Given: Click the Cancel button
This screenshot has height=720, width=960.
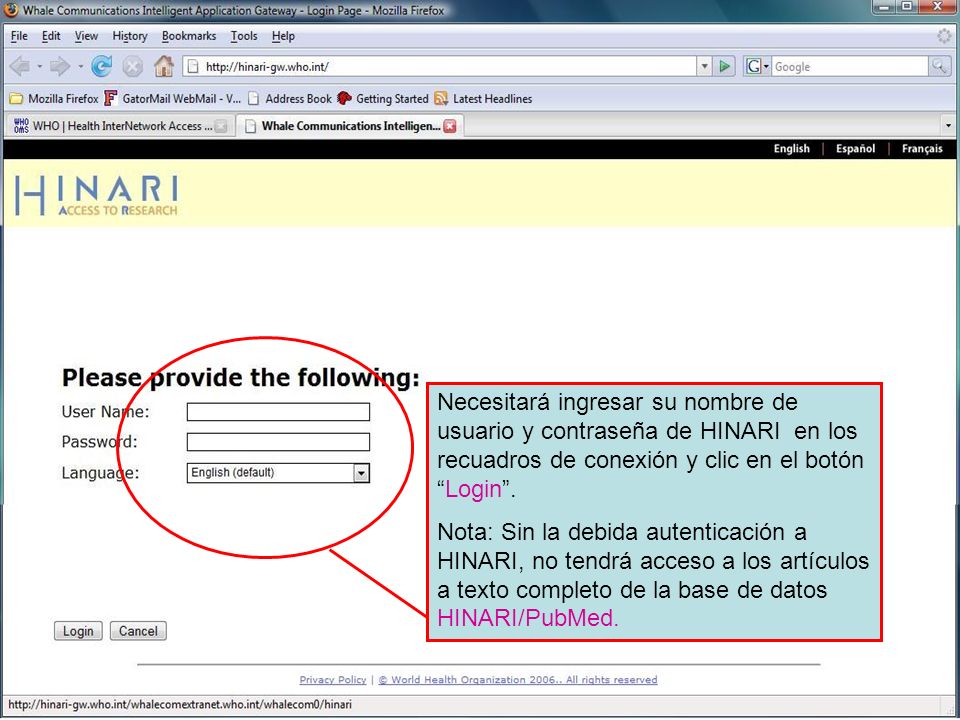Looking at the screenshot, I should coord(138,631).
